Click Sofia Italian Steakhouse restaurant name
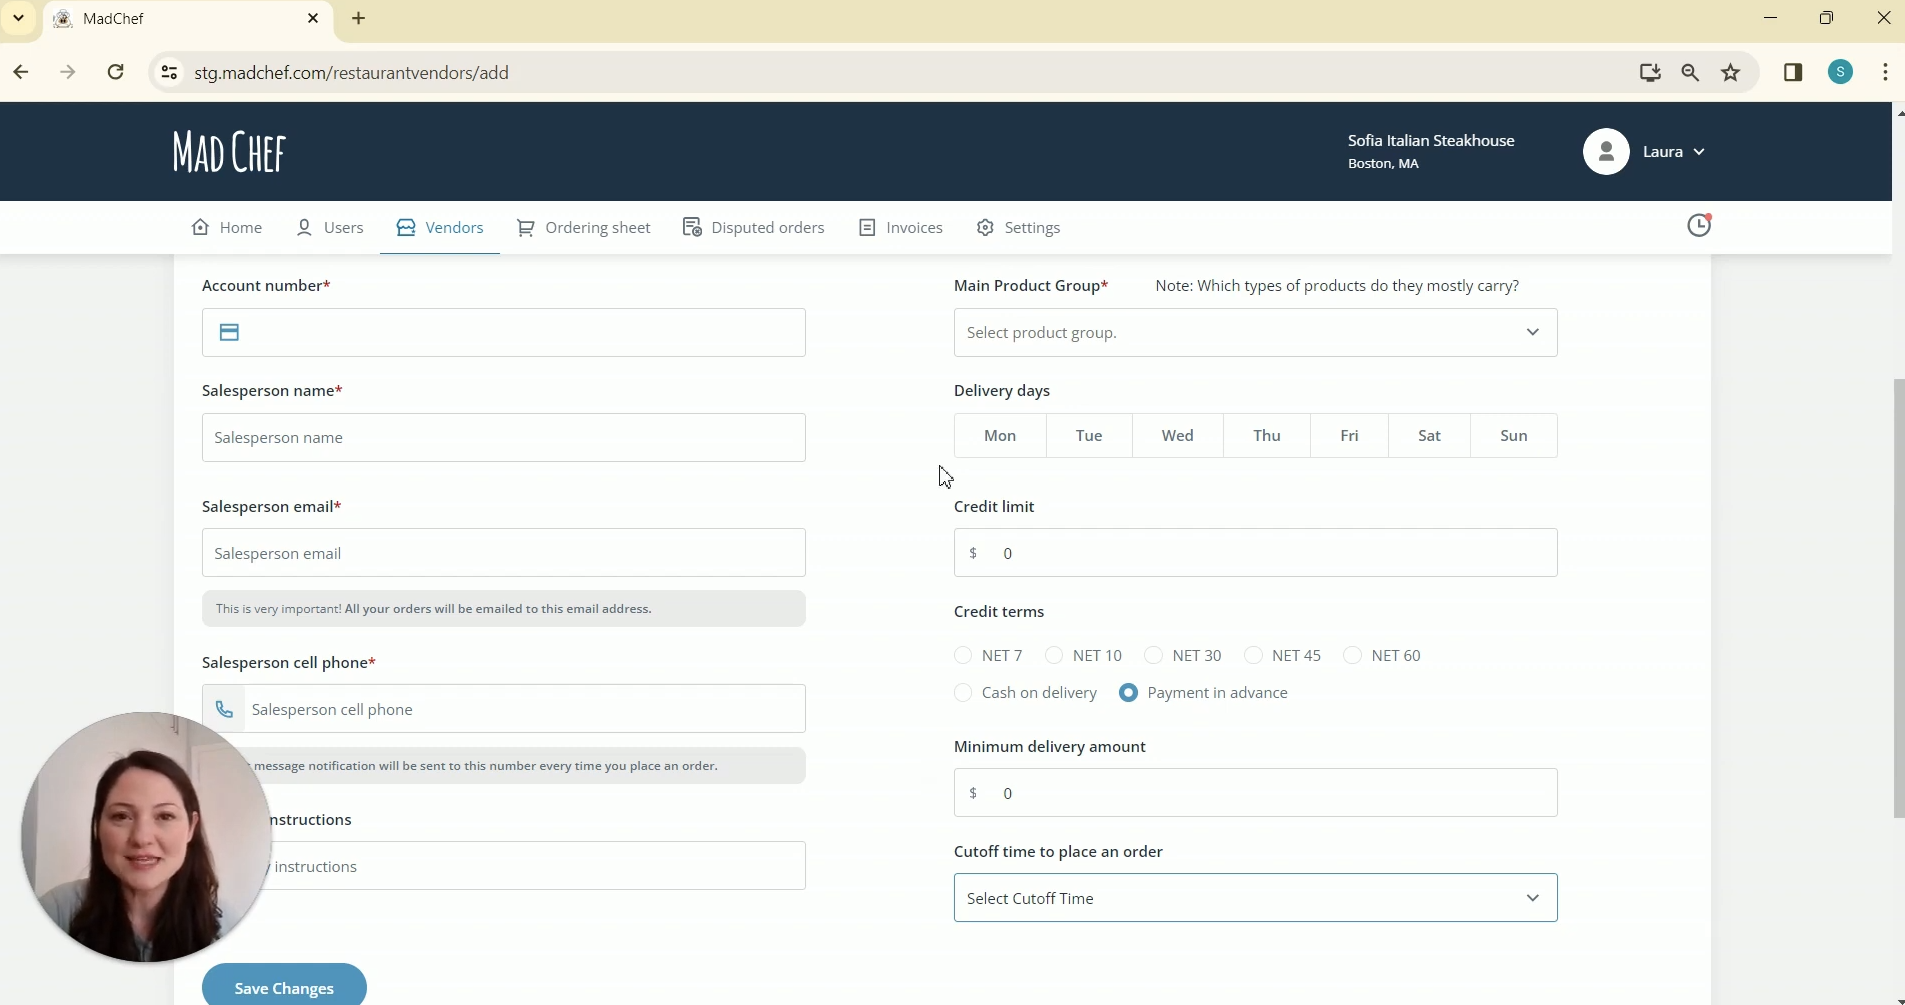1905x1005 pixels. [1431, 141]
